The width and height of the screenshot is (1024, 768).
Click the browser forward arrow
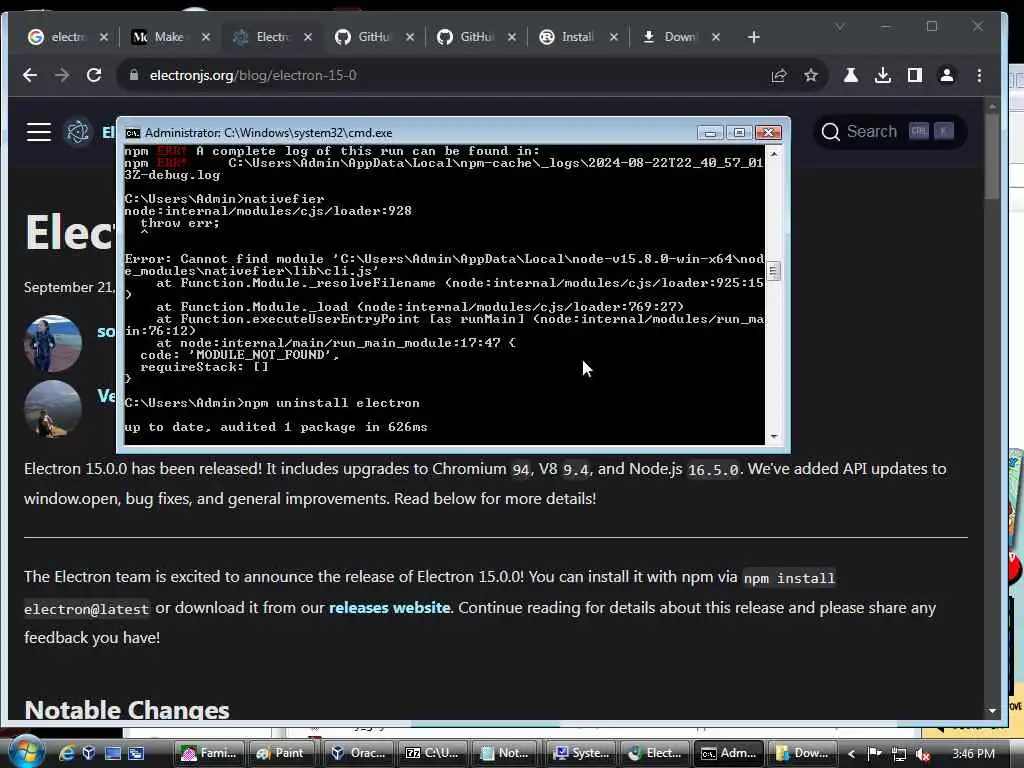tap(61, 75)
